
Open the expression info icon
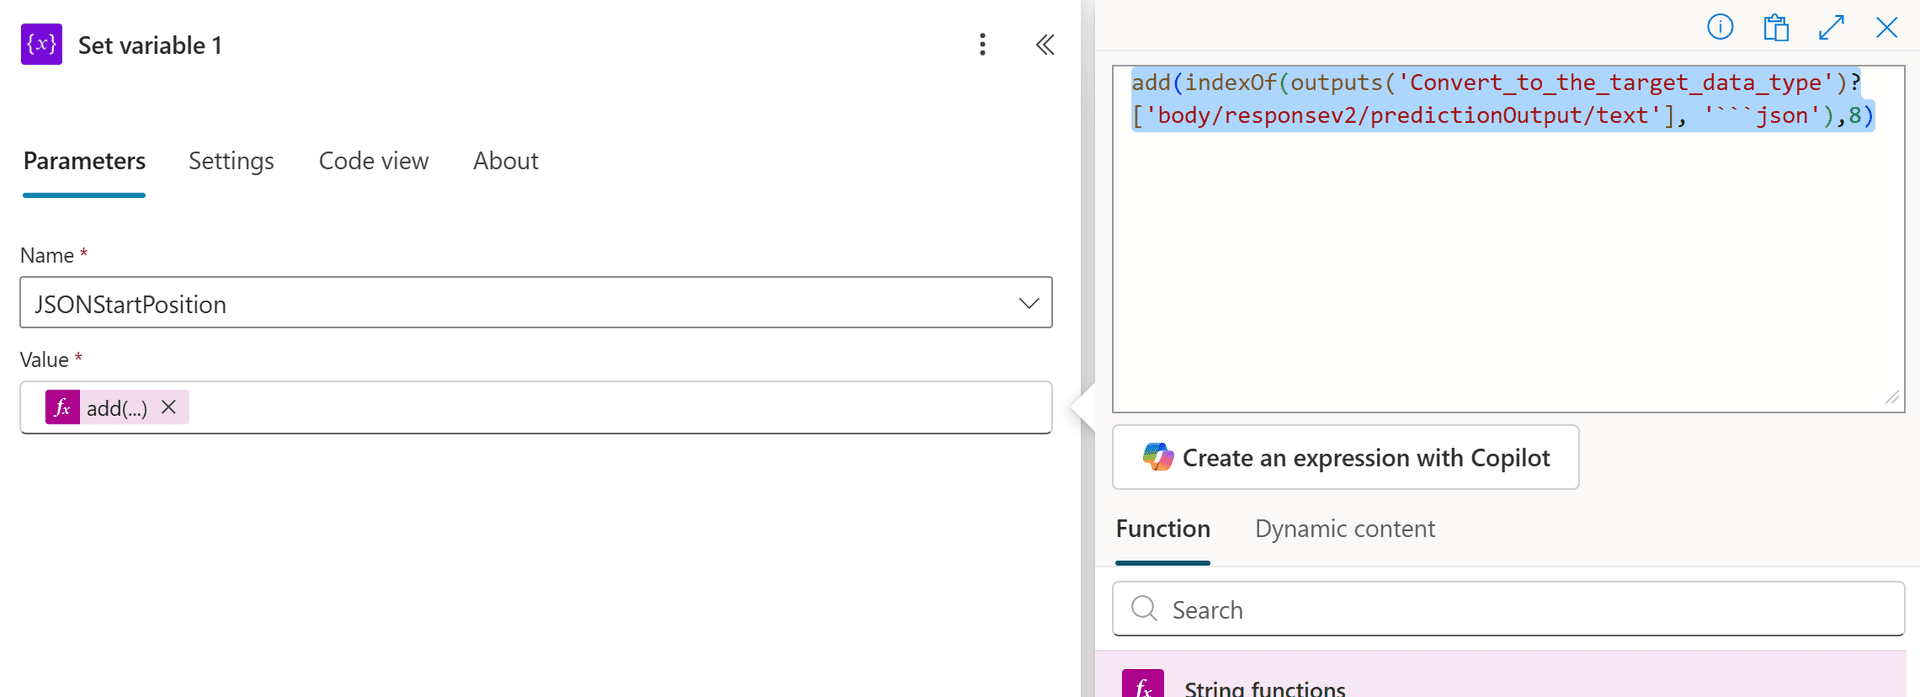pos(1720,27)
